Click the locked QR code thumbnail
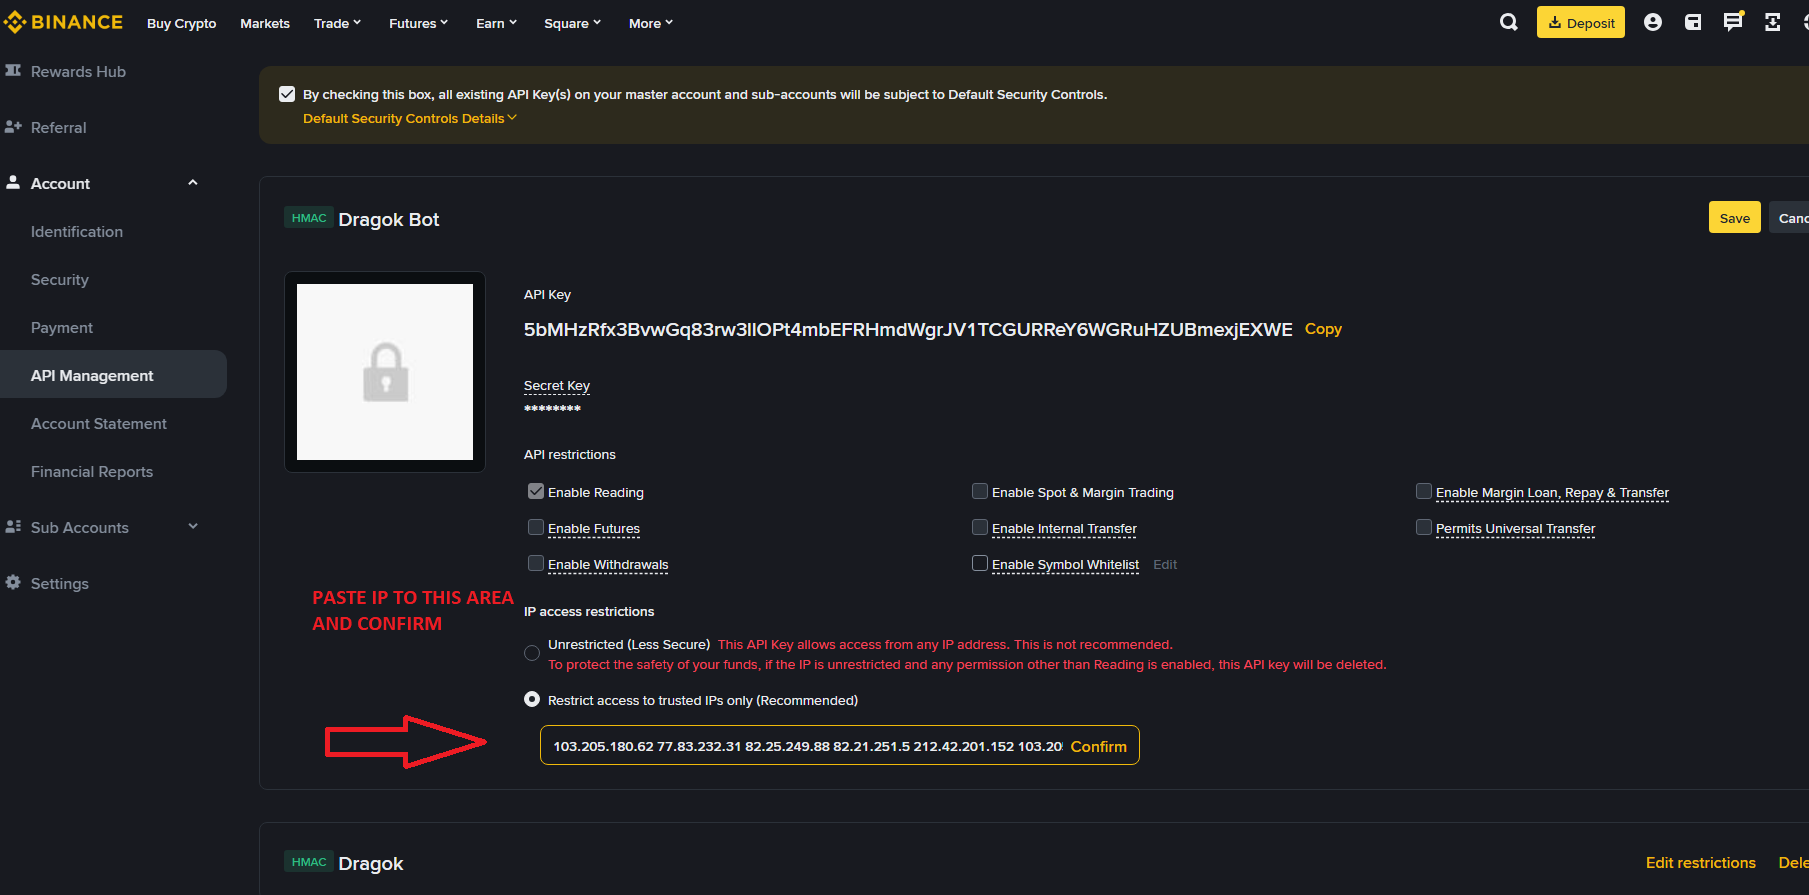 385,372
